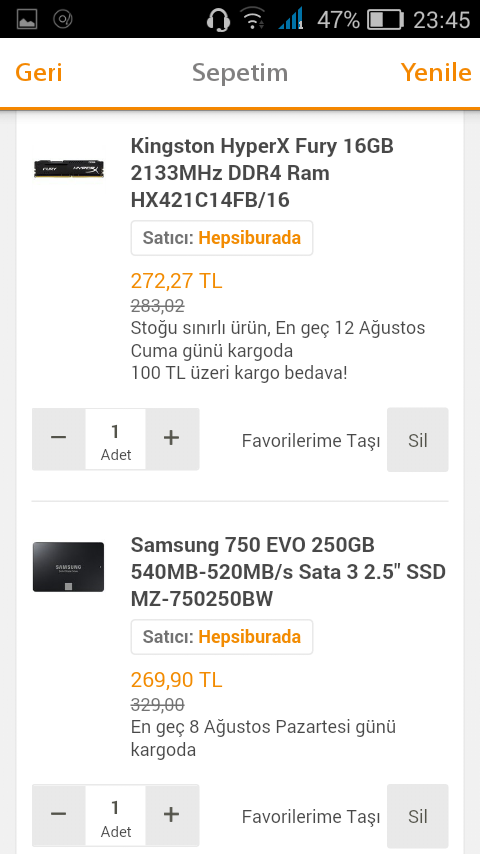Decrease Kingston RAM quantity with minus
480x854 pixels.
click(x=58, y=439)
